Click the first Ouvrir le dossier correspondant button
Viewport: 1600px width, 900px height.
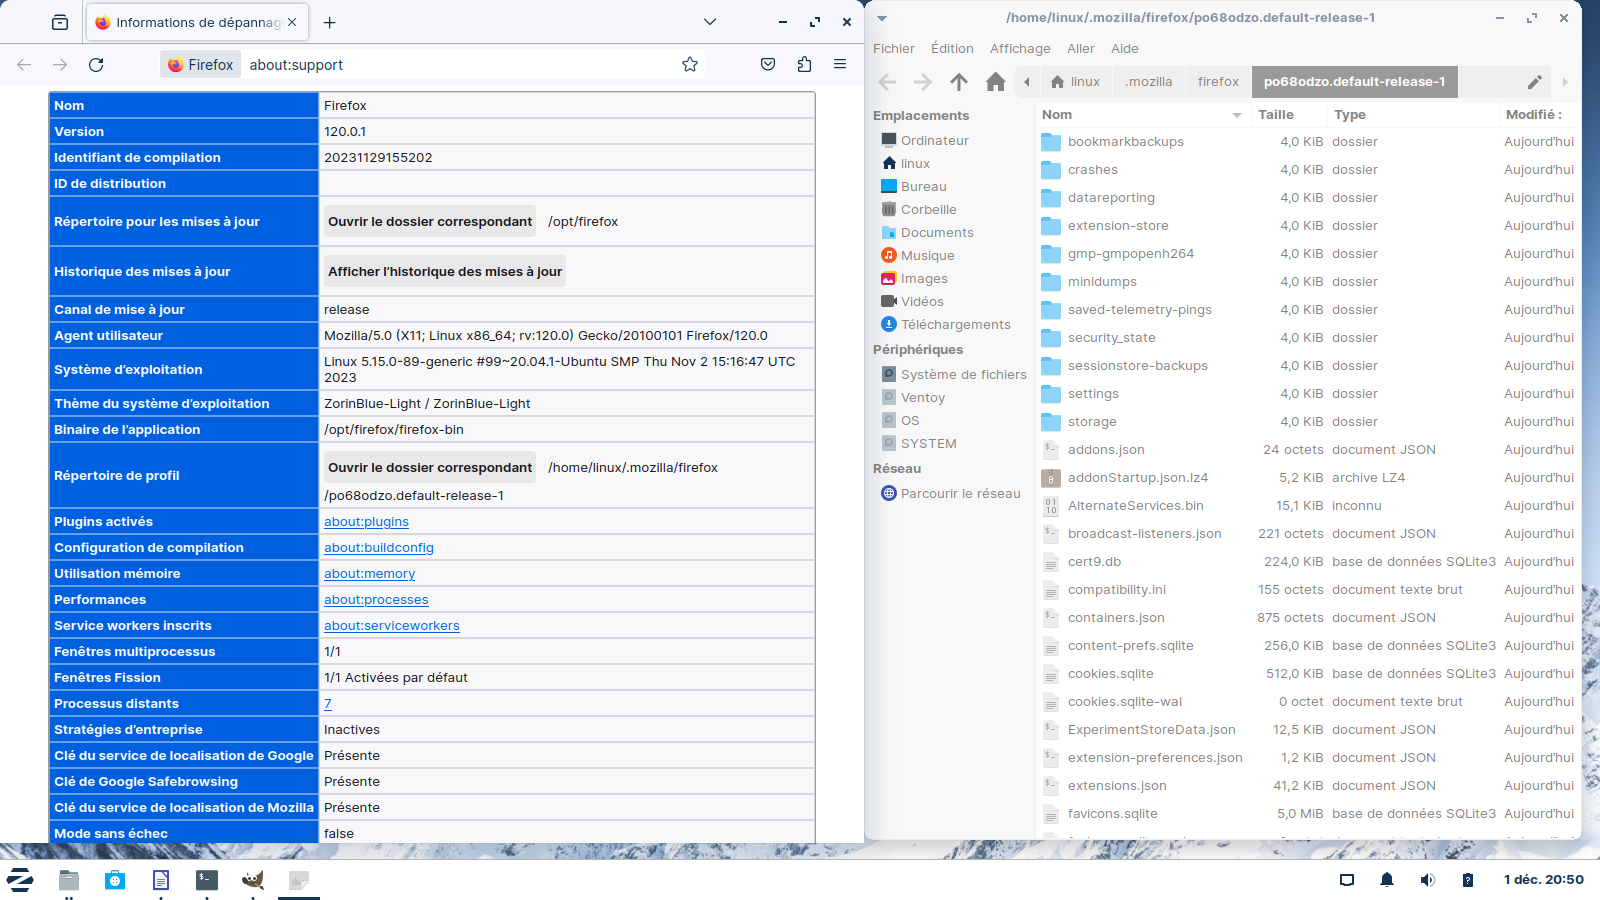pos(430,222)
